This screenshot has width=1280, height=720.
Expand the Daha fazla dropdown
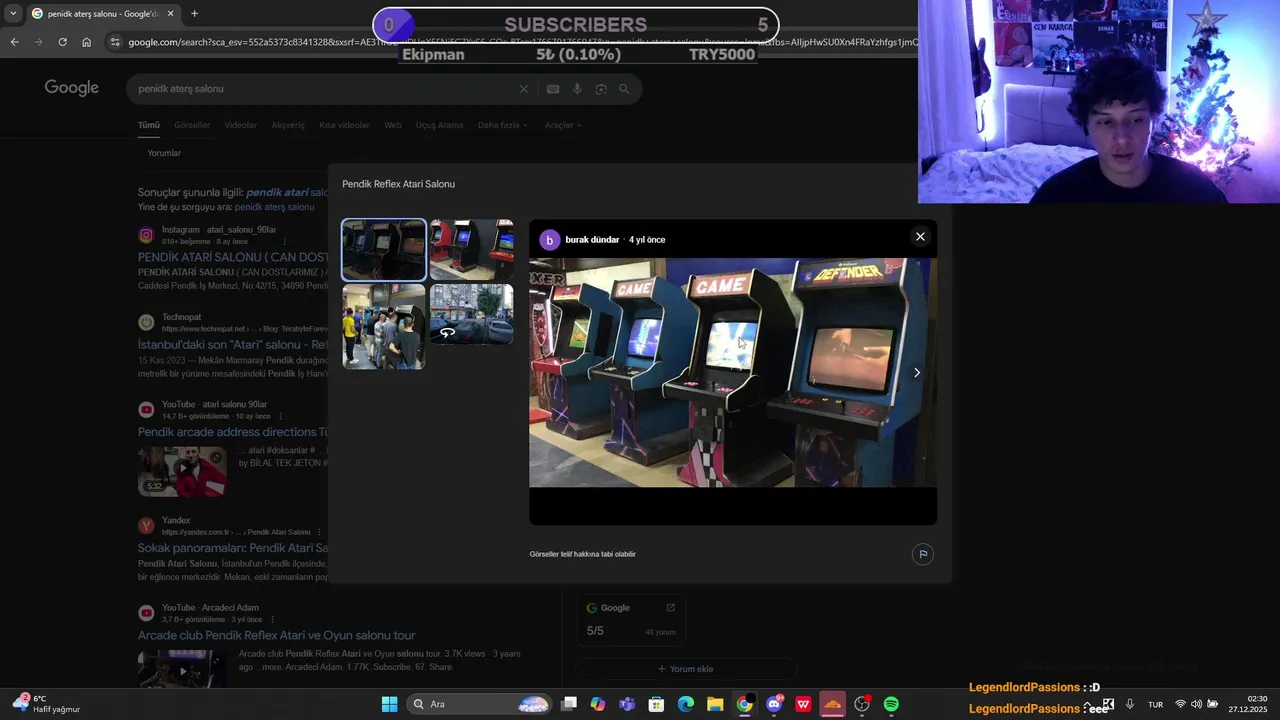click(502, 125)
